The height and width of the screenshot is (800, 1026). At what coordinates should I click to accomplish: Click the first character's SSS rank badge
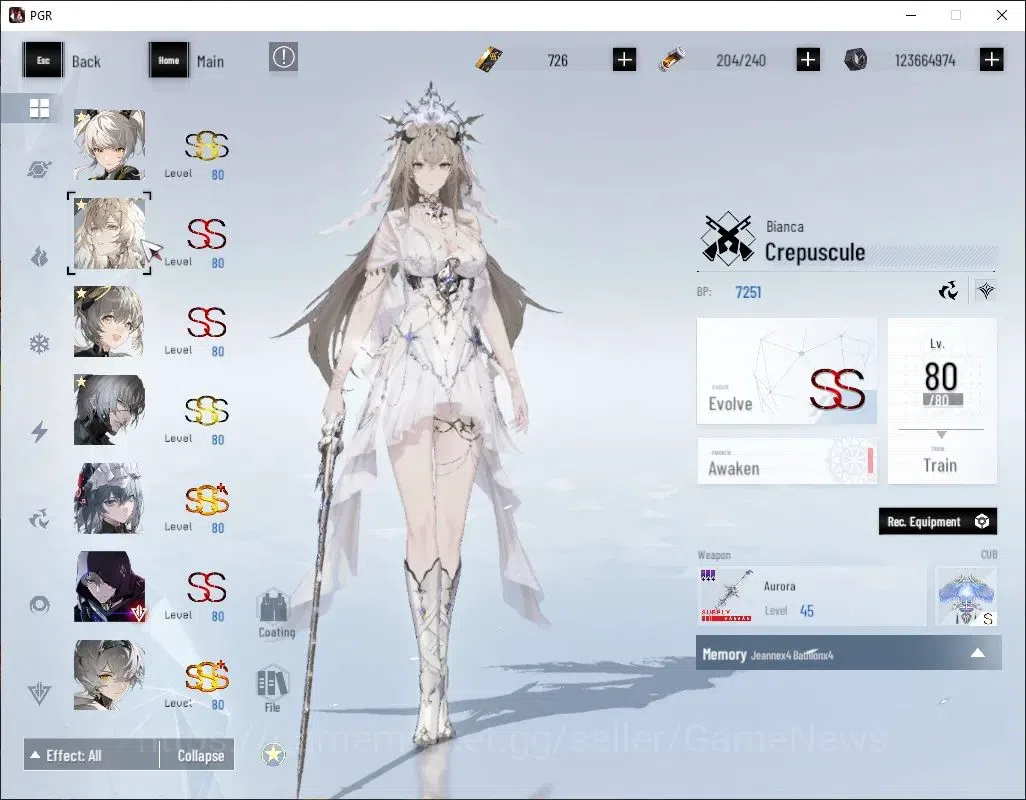pos(206,145)
